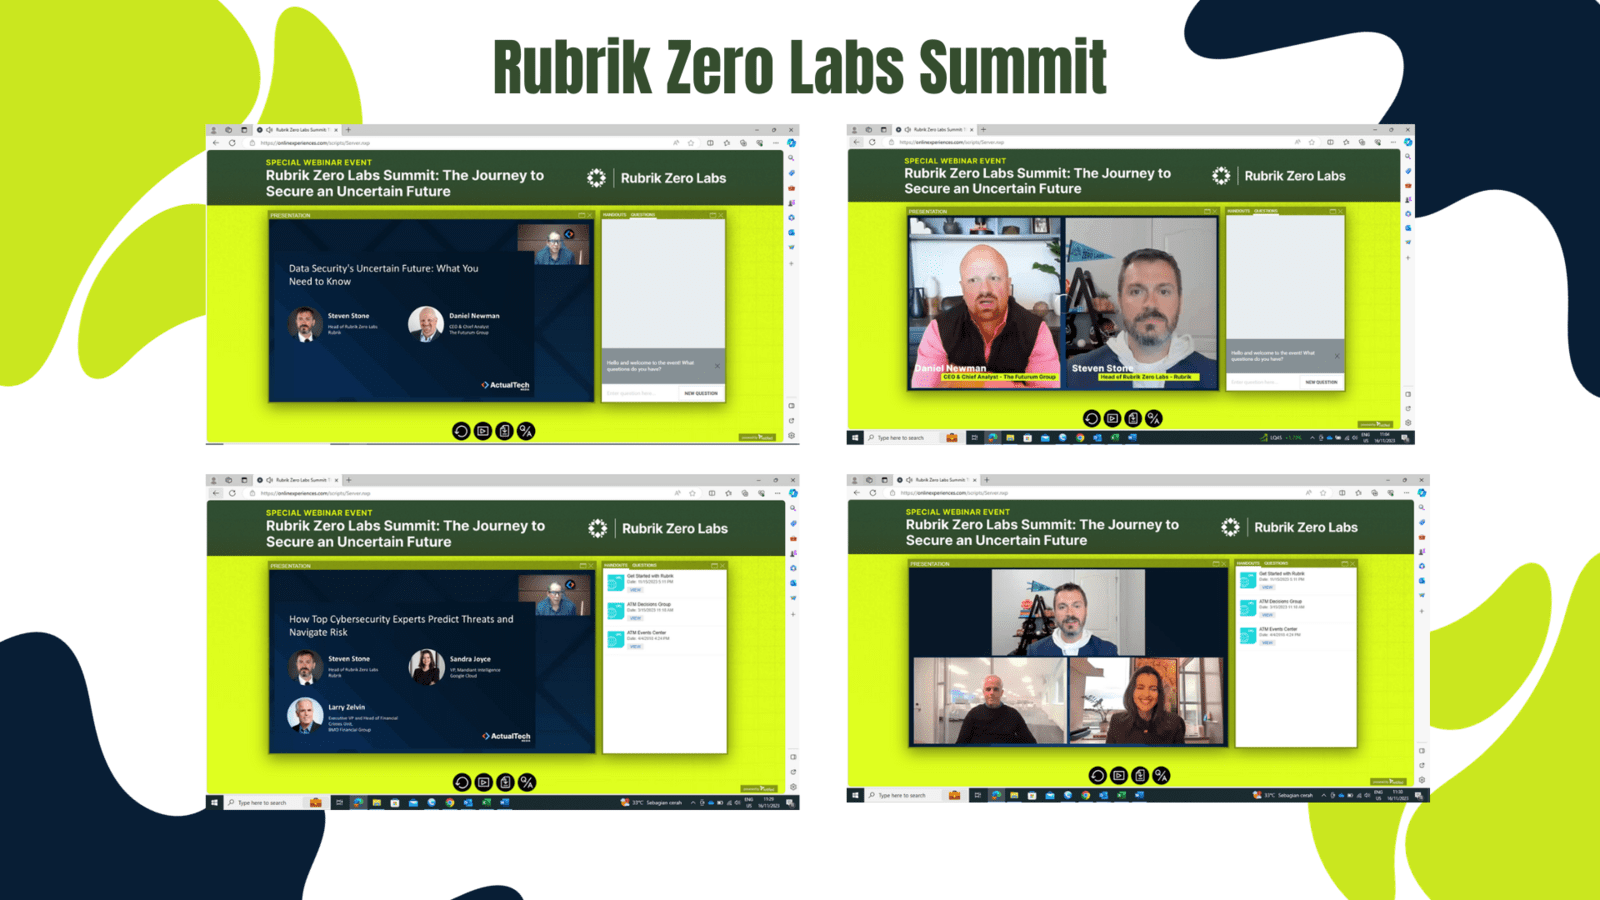Open media player dock icon under three-speaker video
1600x900 pixels.
(x=1119, y=775)
